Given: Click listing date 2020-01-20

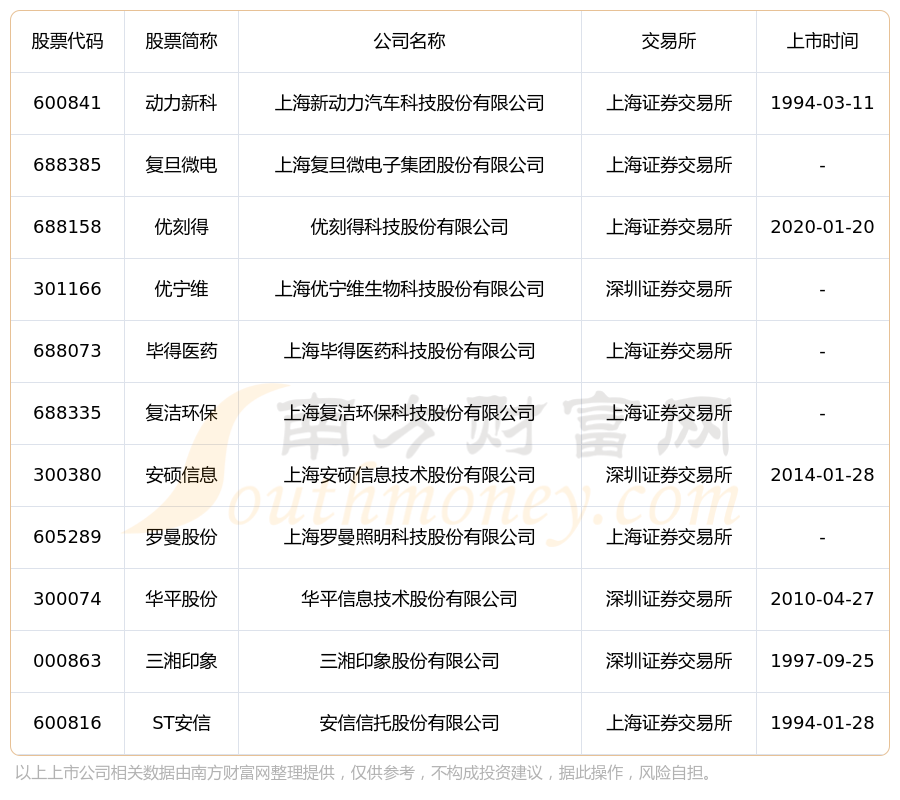Looking at the screenshot, I should point(823,227).
